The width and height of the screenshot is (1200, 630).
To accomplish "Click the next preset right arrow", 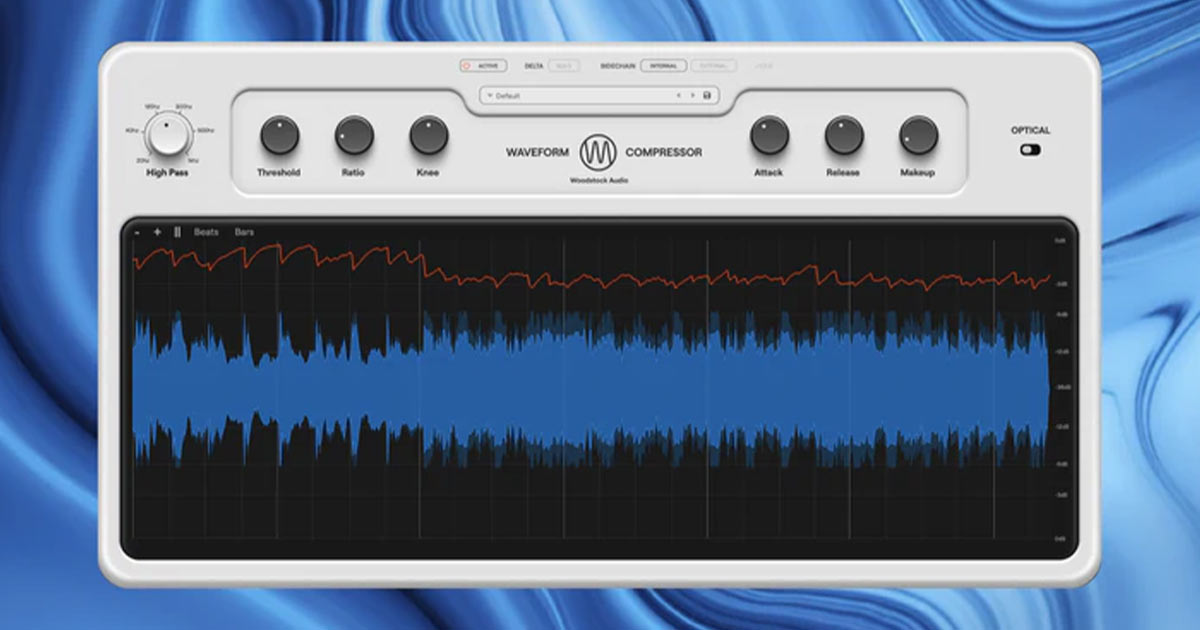I will click(692, 96).
